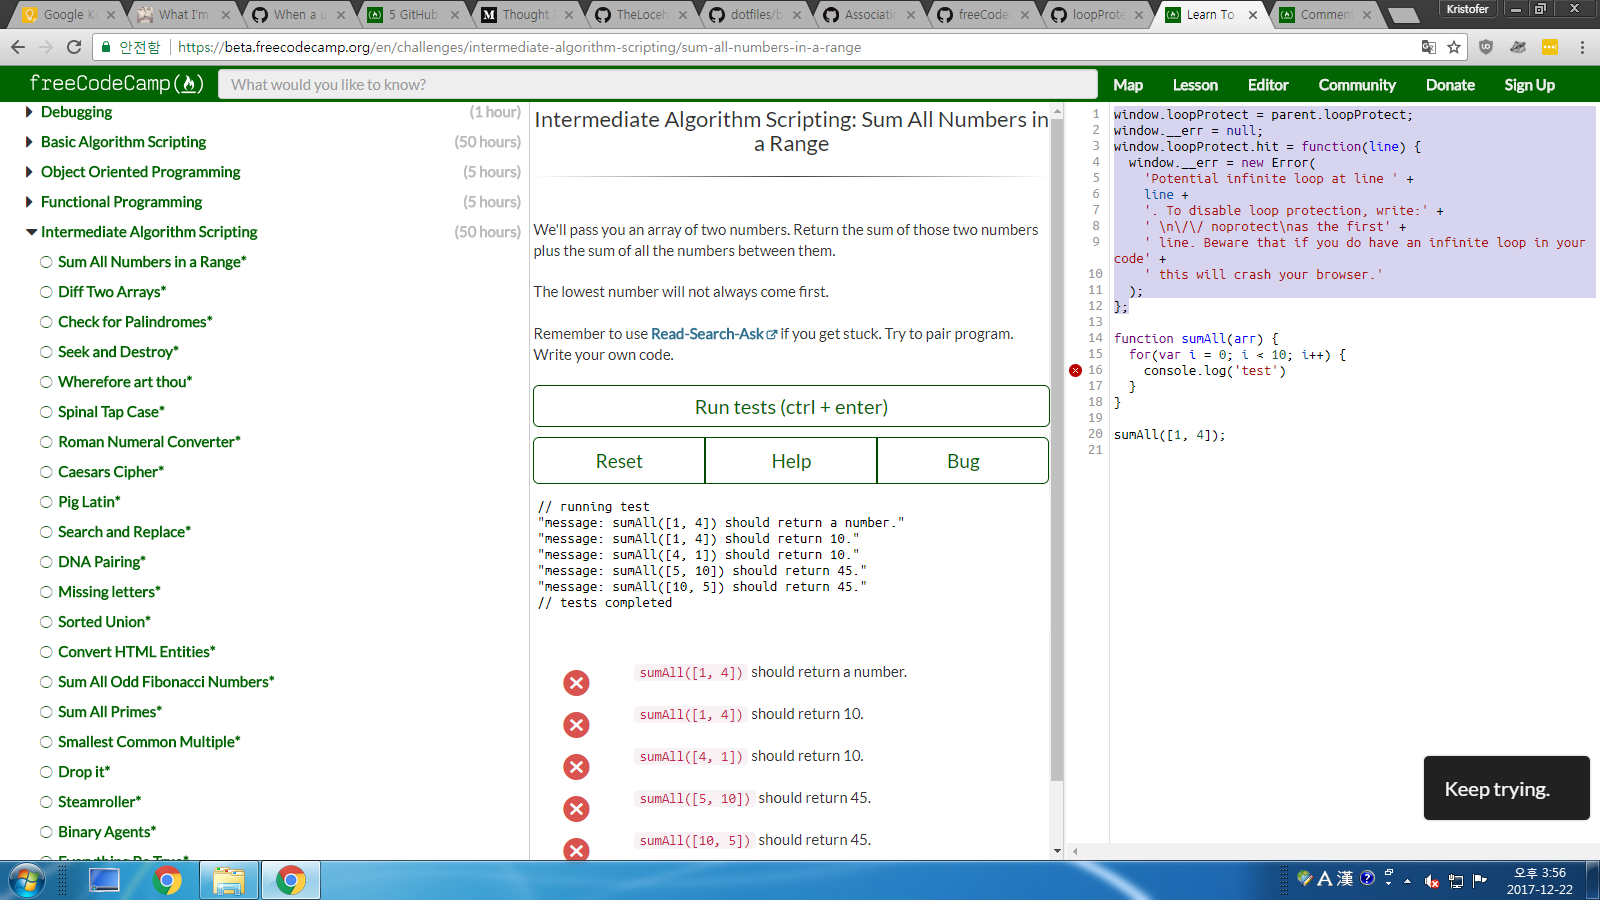
Task: Expand the Functional Programming section
Action: [x=28, y=201]
